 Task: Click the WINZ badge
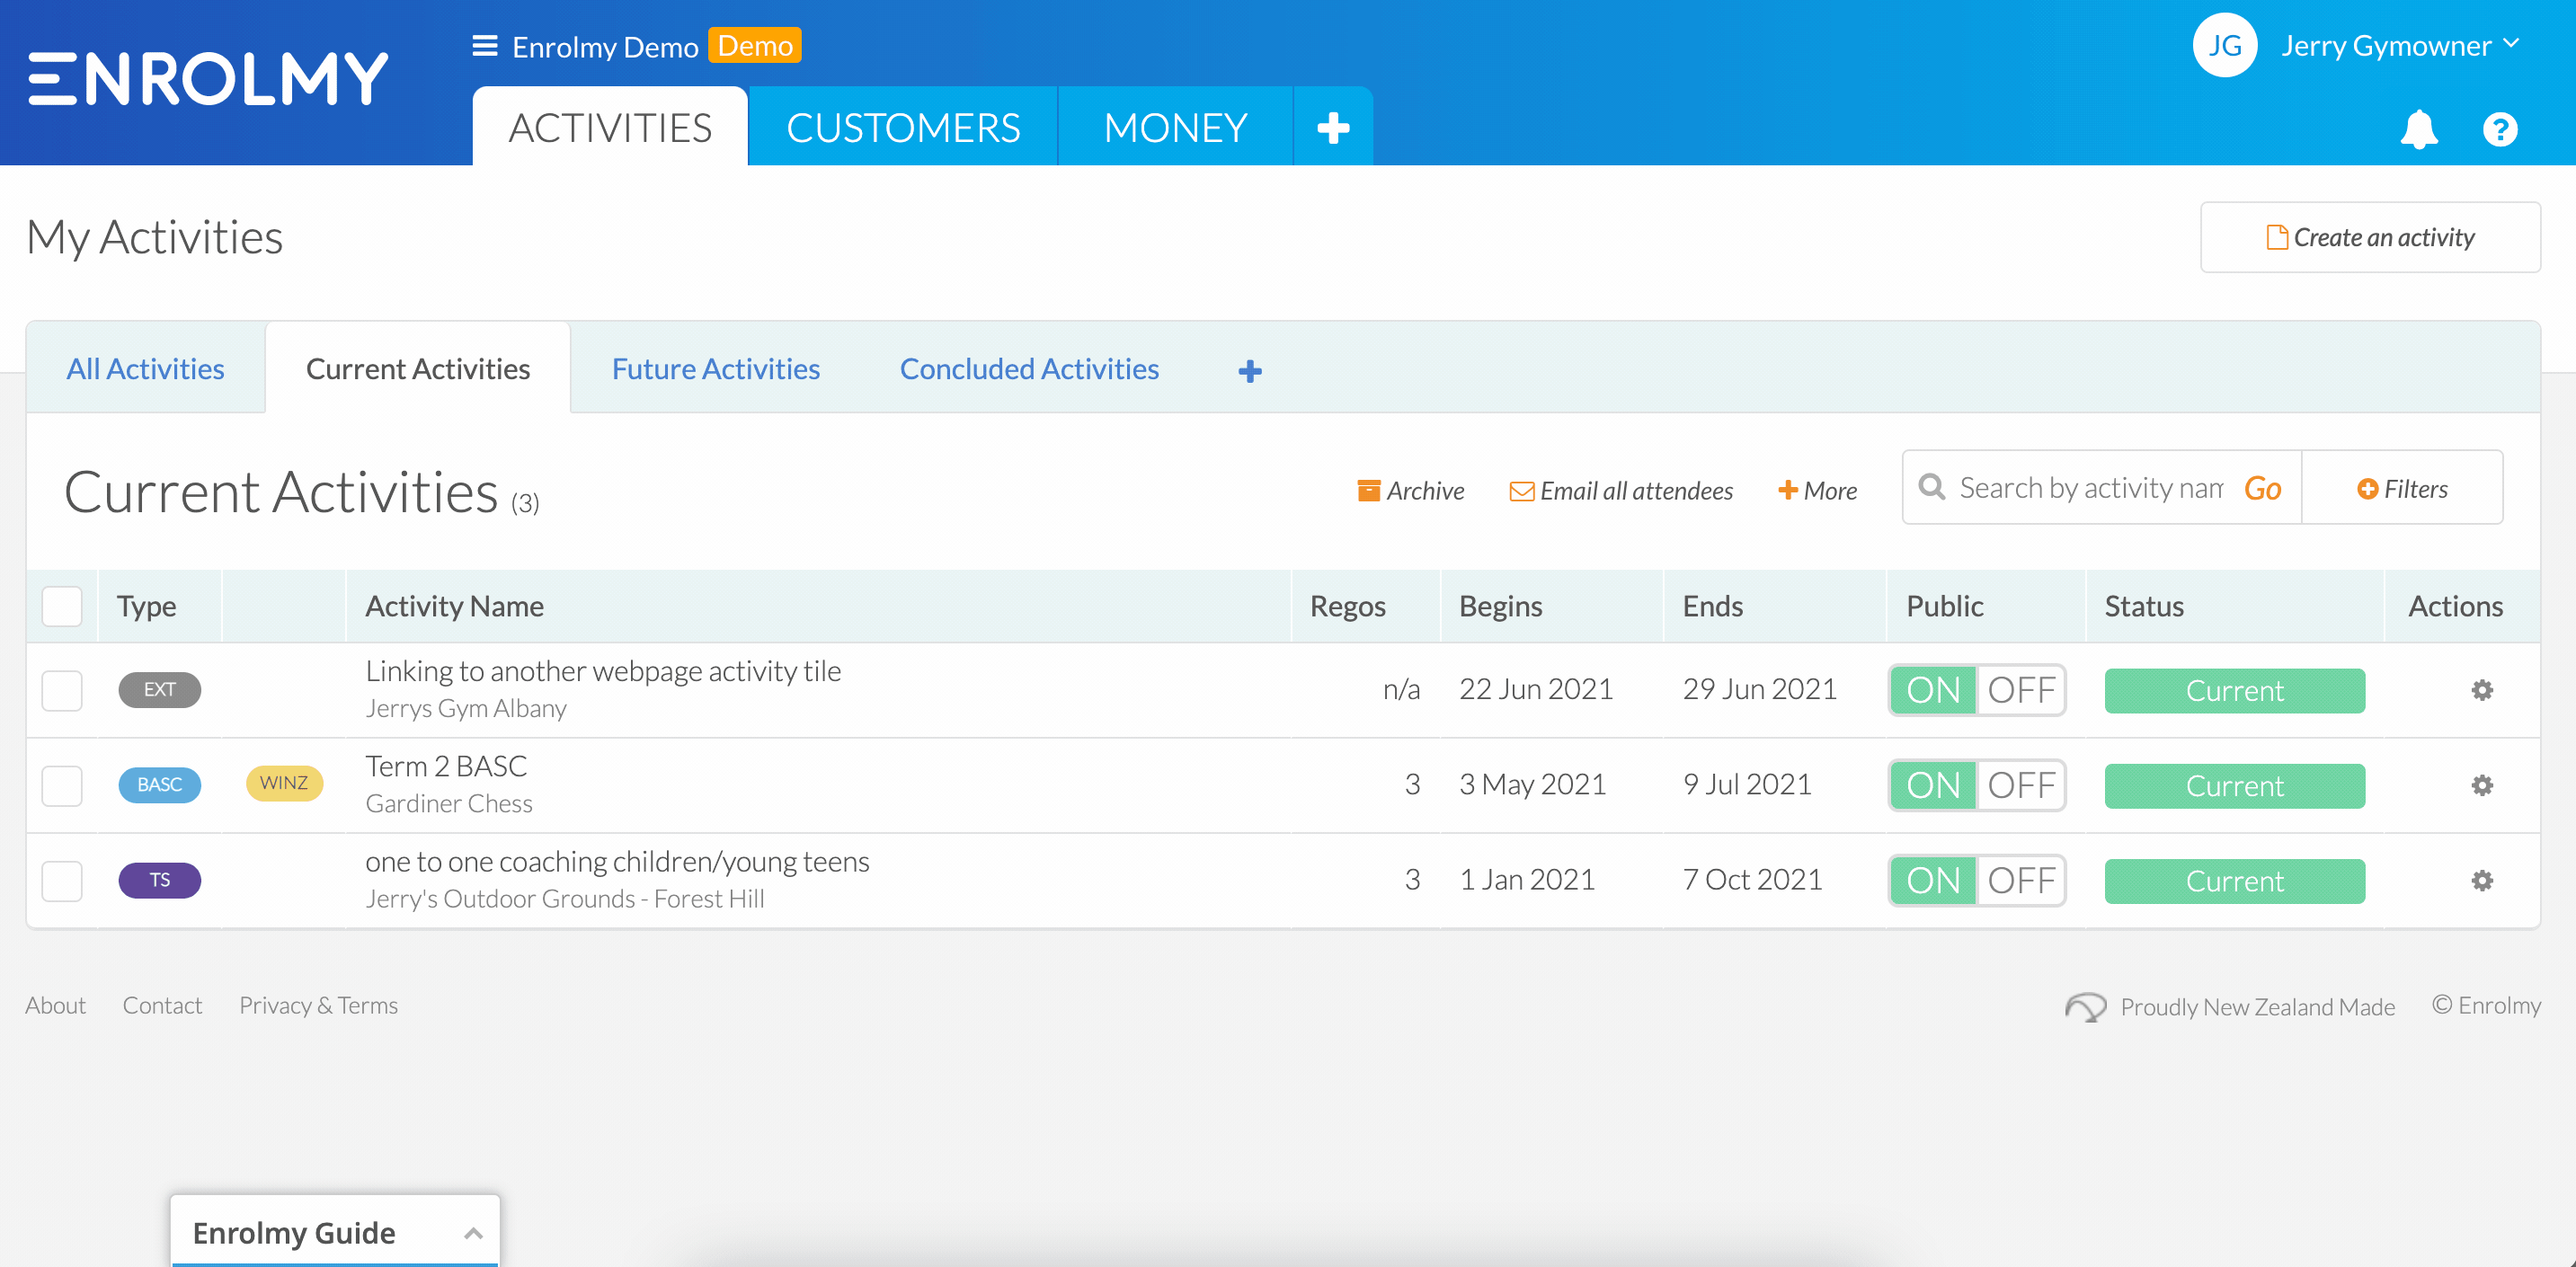284,783
